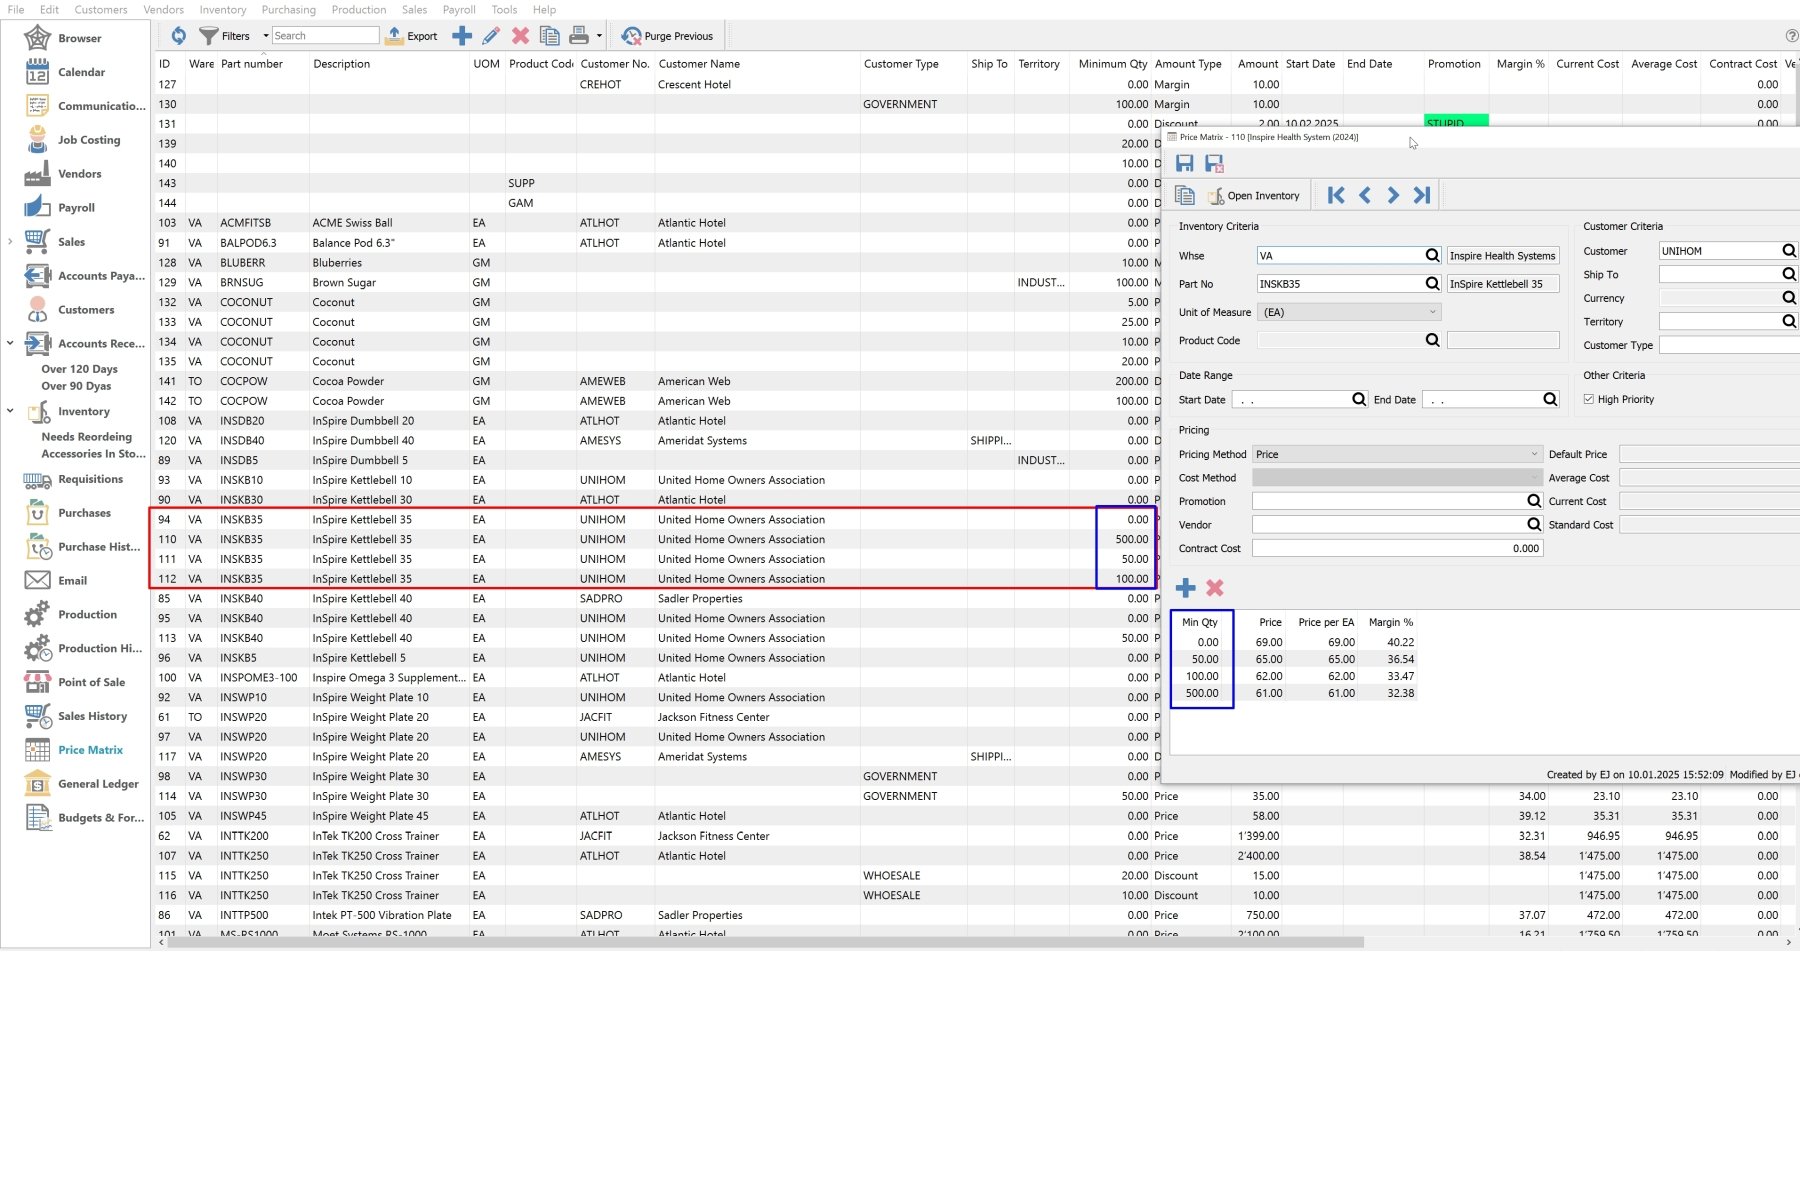Click the Start Date lookup icon
The height and width of the screenshot is (1200, 1800).
1359,399
